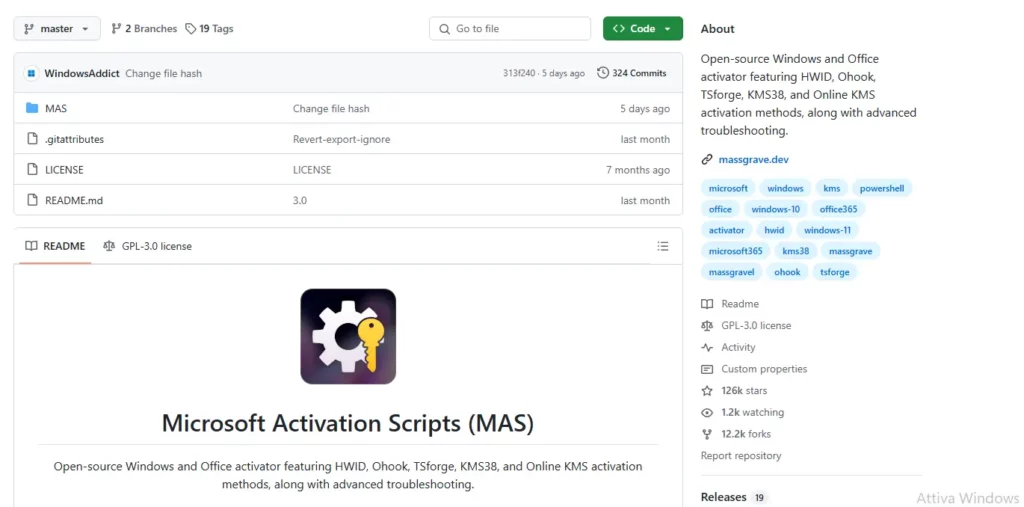Open the Custom properties link
Image resolution: width=1024 pixels, height=507 pixels.
764,369
